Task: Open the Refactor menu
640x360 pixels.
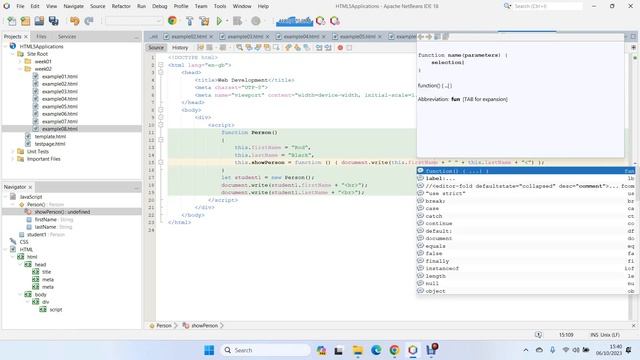Action: [x=121, y=6]
